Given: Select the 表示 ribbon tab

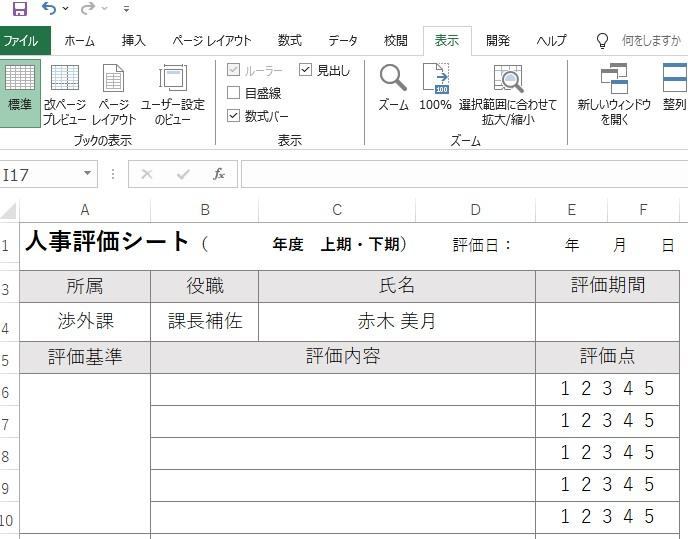Looking at the screenshot, I should (447, 41).
